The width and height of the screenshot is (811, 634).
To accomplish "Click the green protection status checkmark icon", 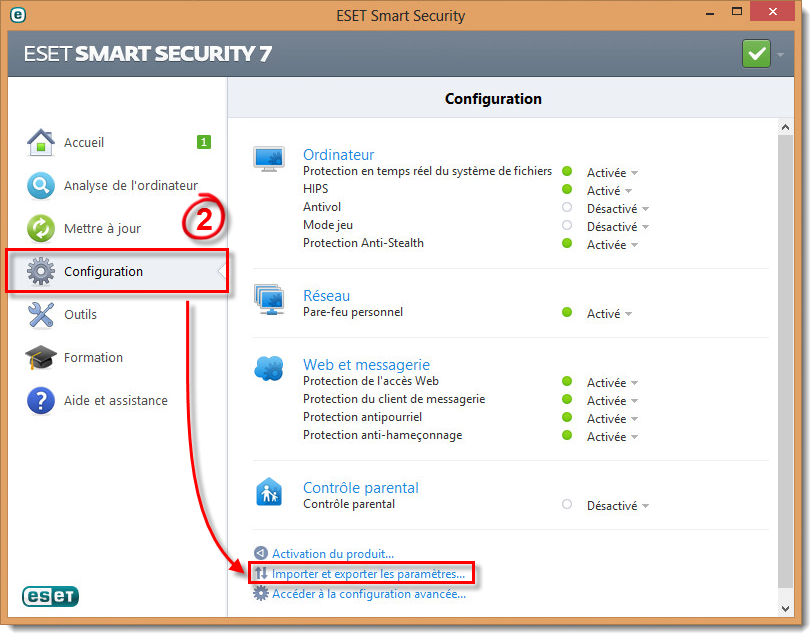I will click(756, 53).
